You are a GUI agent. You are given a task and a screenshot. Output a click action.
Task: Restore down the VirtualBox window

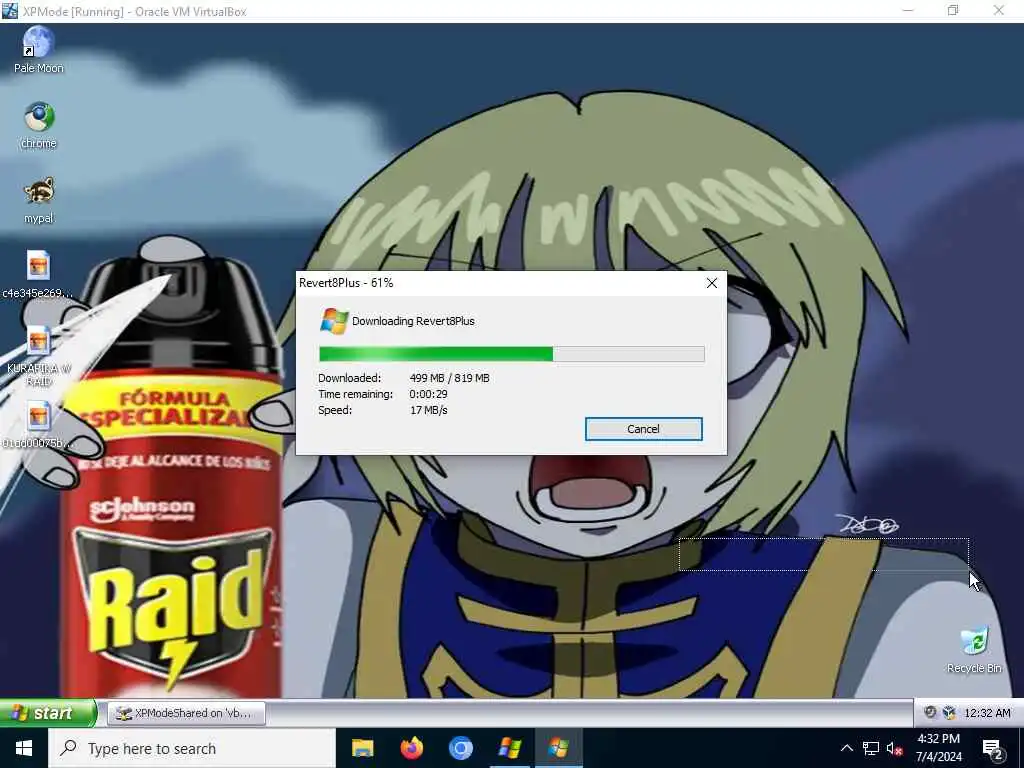coord(953,10)
